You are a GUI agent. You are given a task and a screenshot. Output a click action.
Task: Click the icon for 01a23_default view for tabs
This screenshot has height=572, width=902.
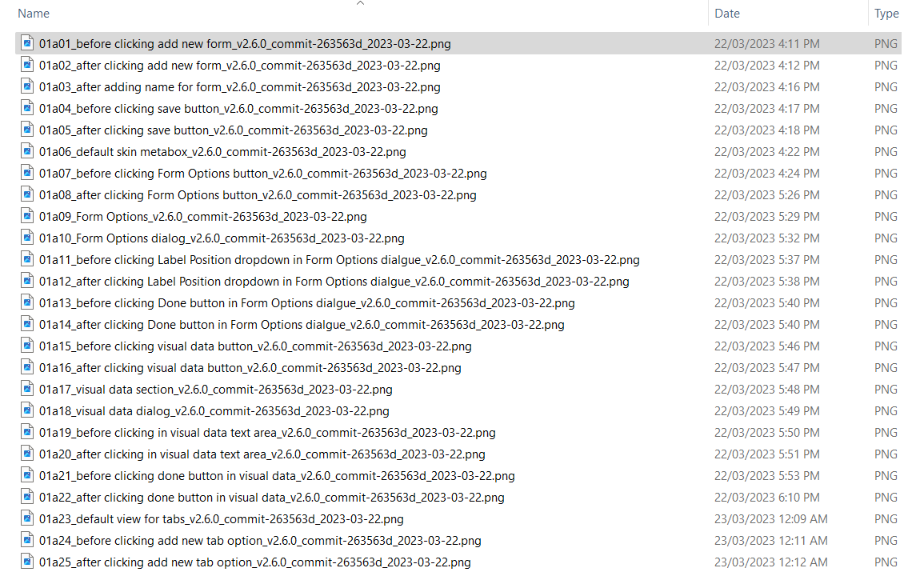point(28,519)
